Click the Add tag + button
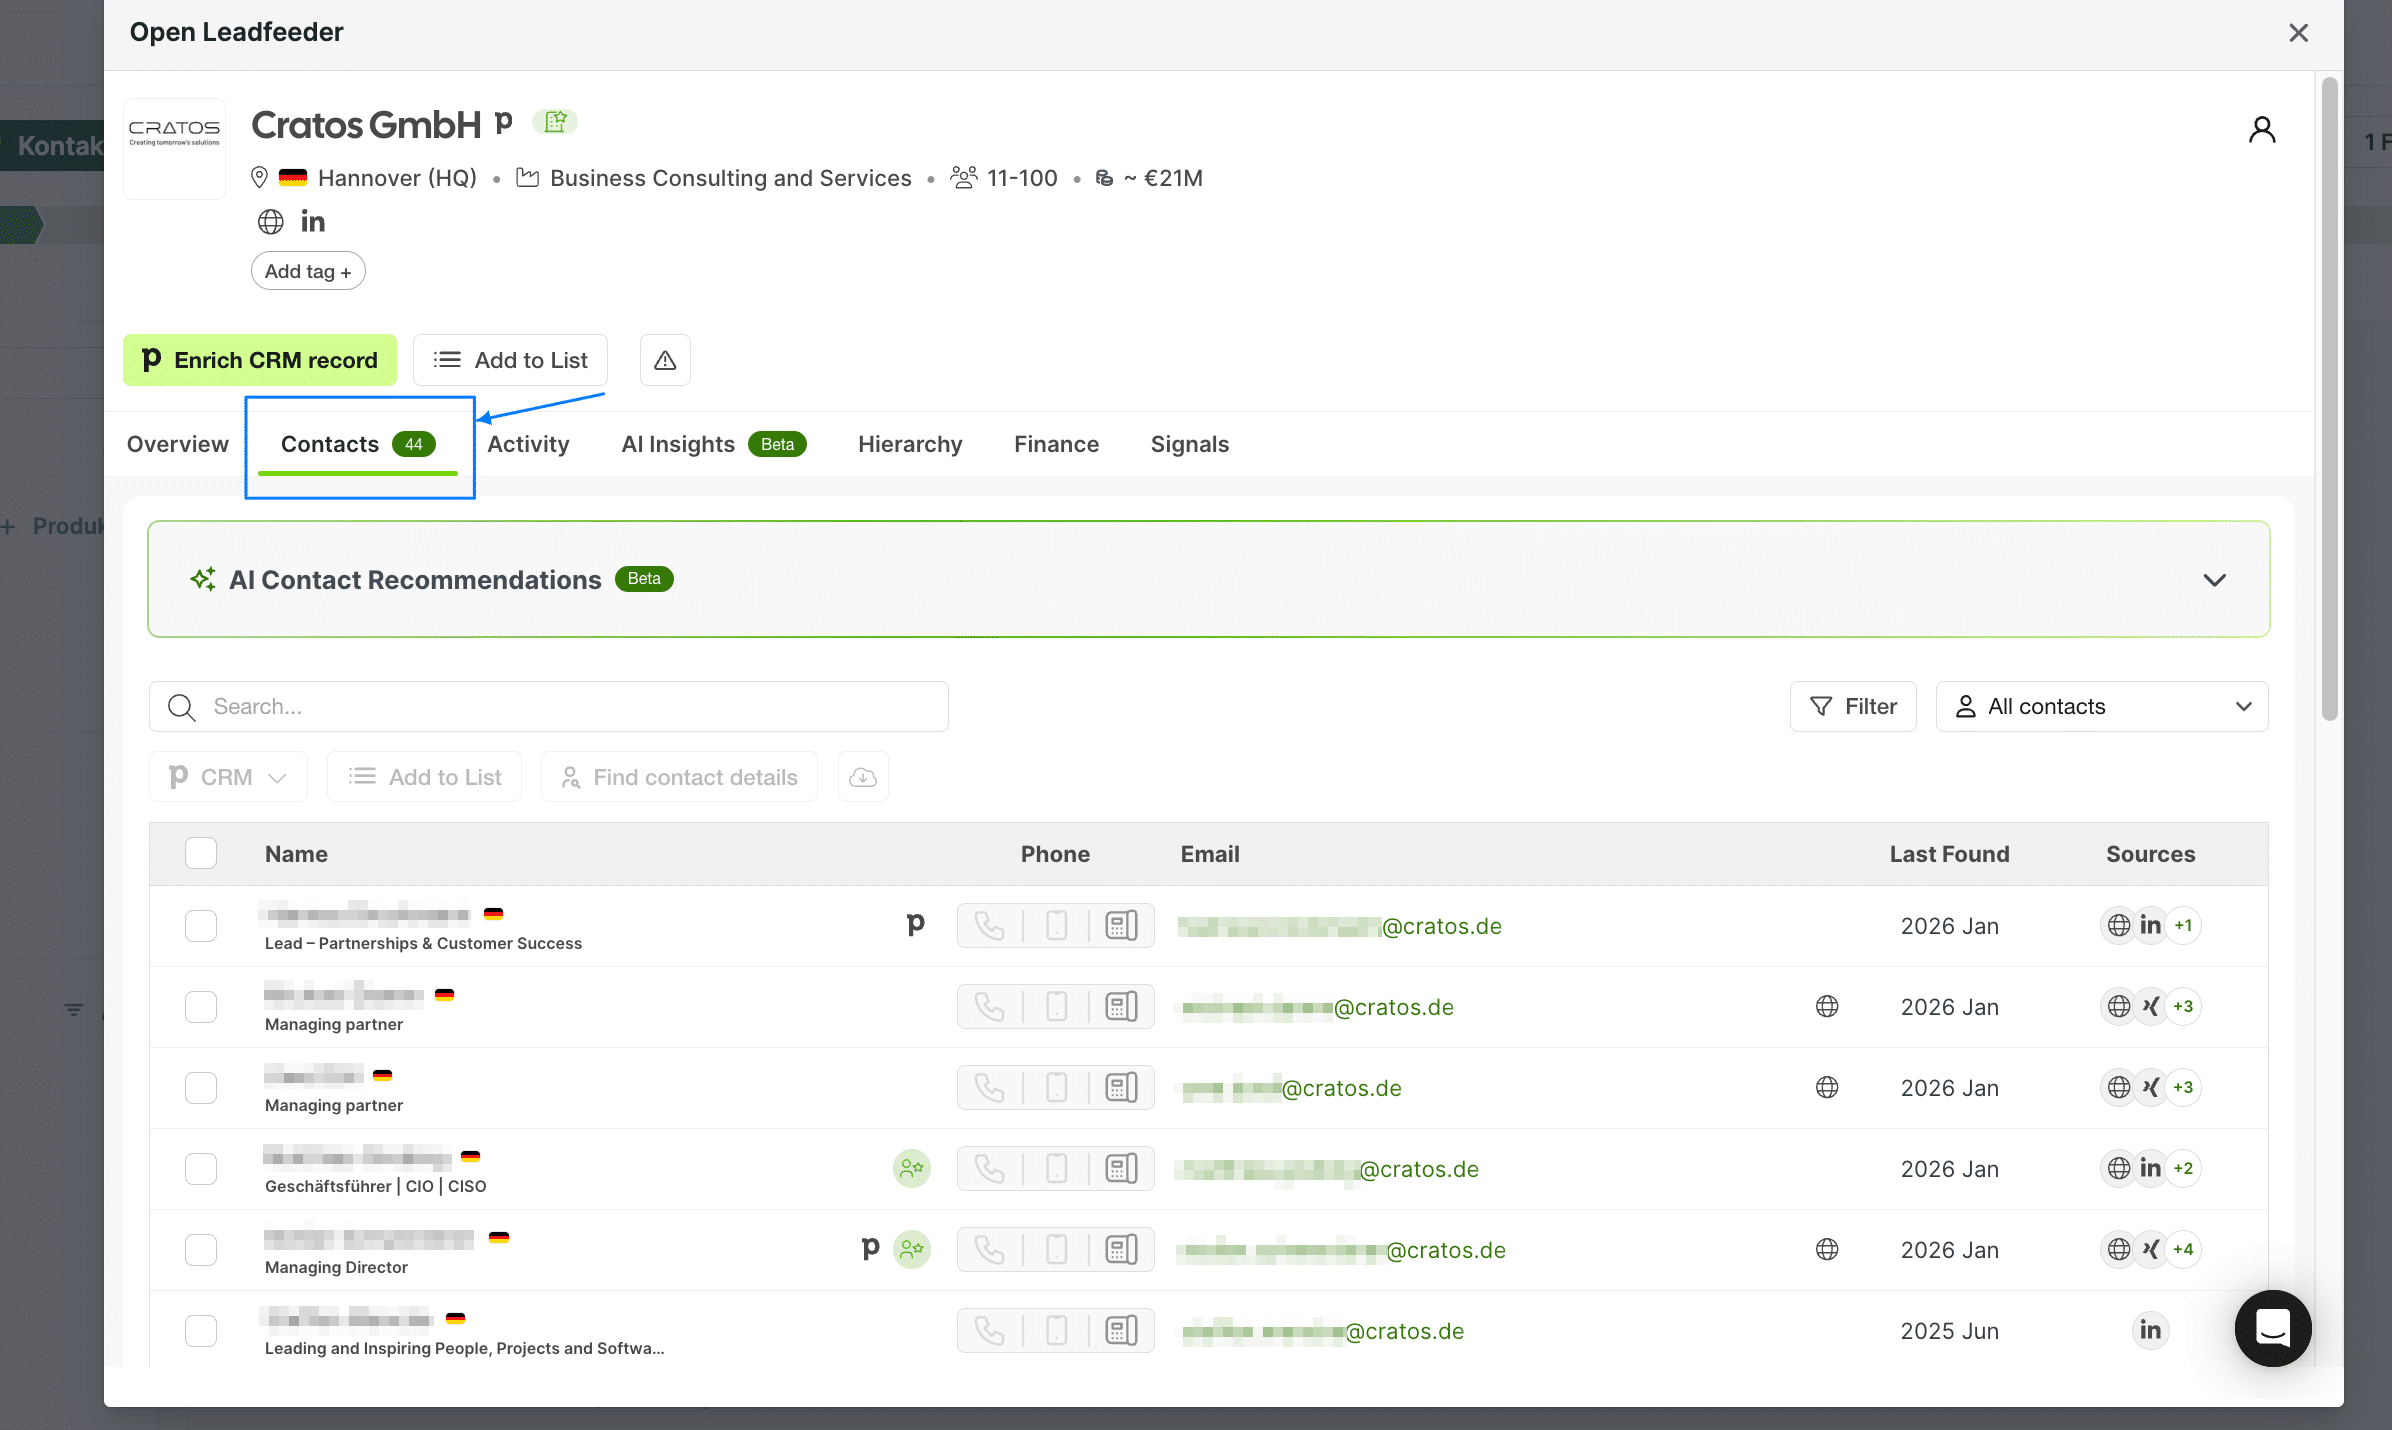Image resolution: width=2392 pixels, height=1430 pixels. pyautogui.click(x=308, y=271)
